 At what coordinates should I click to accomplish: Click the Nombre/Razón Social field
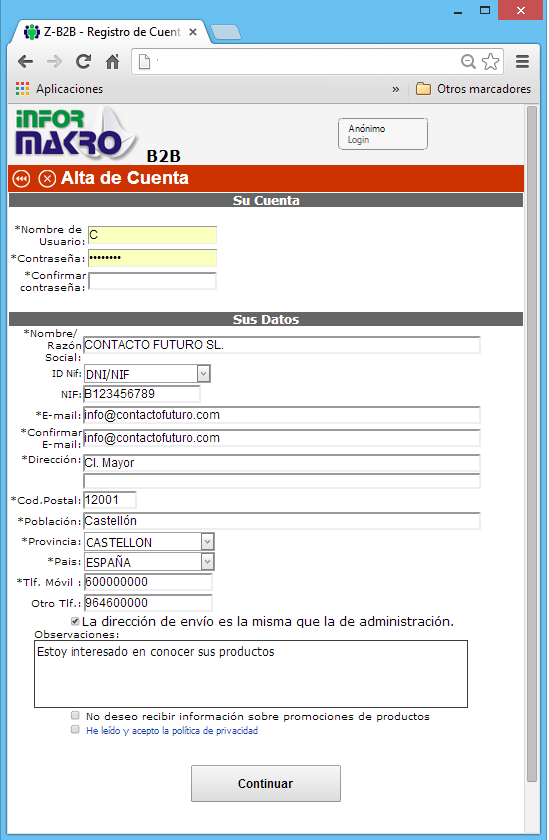282,344
